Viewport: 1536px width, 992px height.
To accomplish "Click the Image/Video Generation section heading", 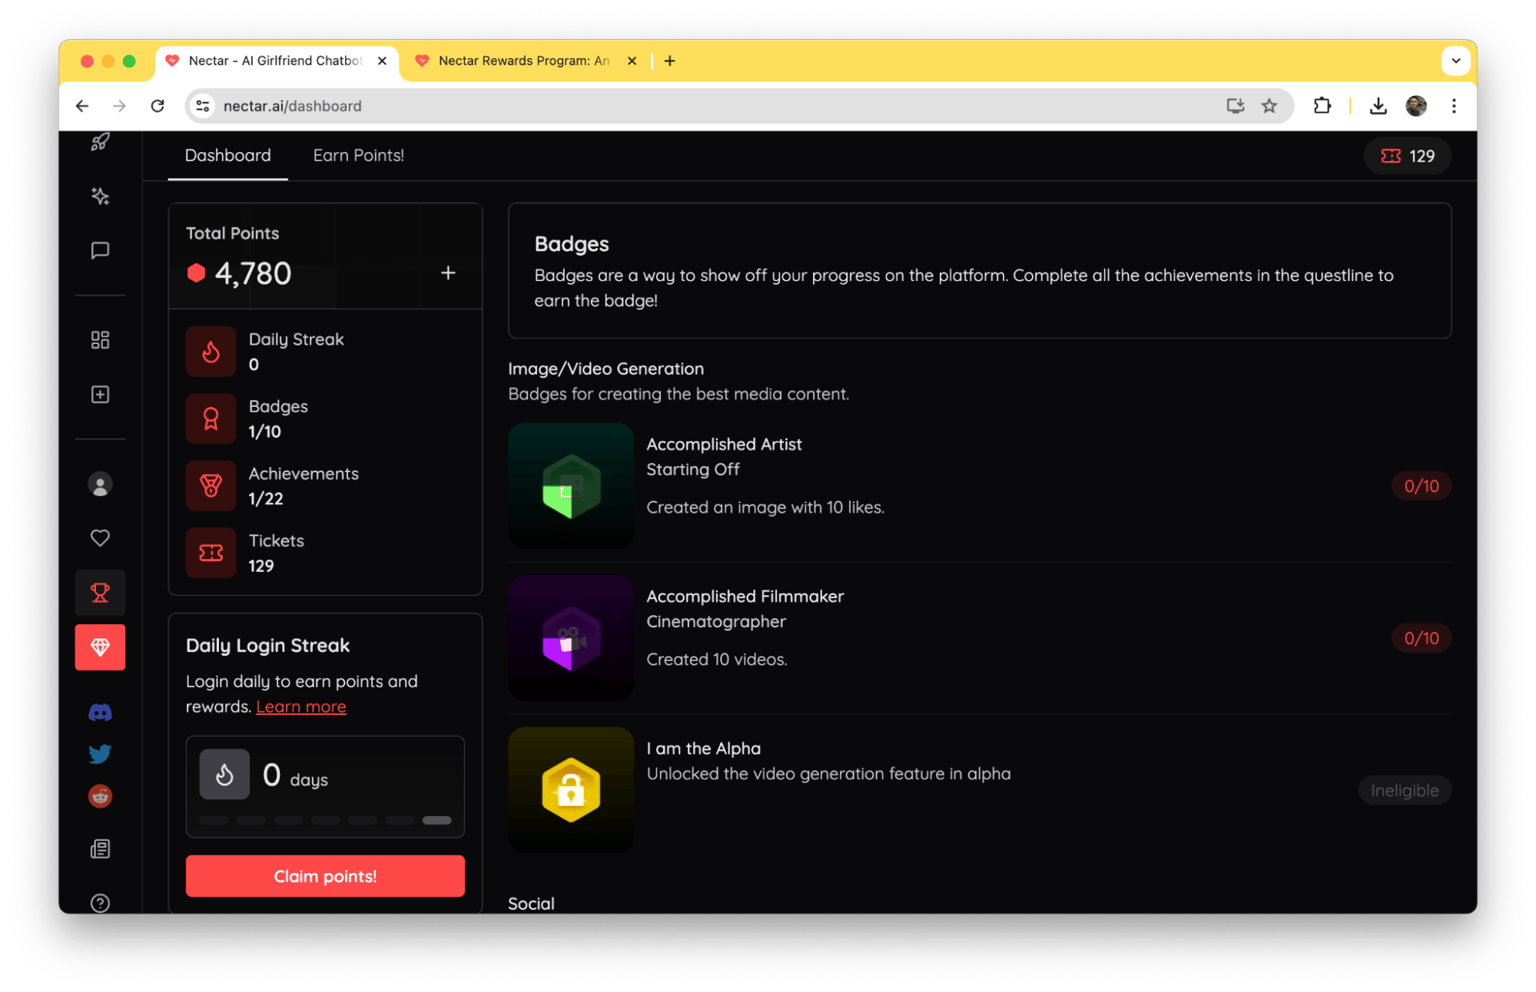I will (606, 369).
